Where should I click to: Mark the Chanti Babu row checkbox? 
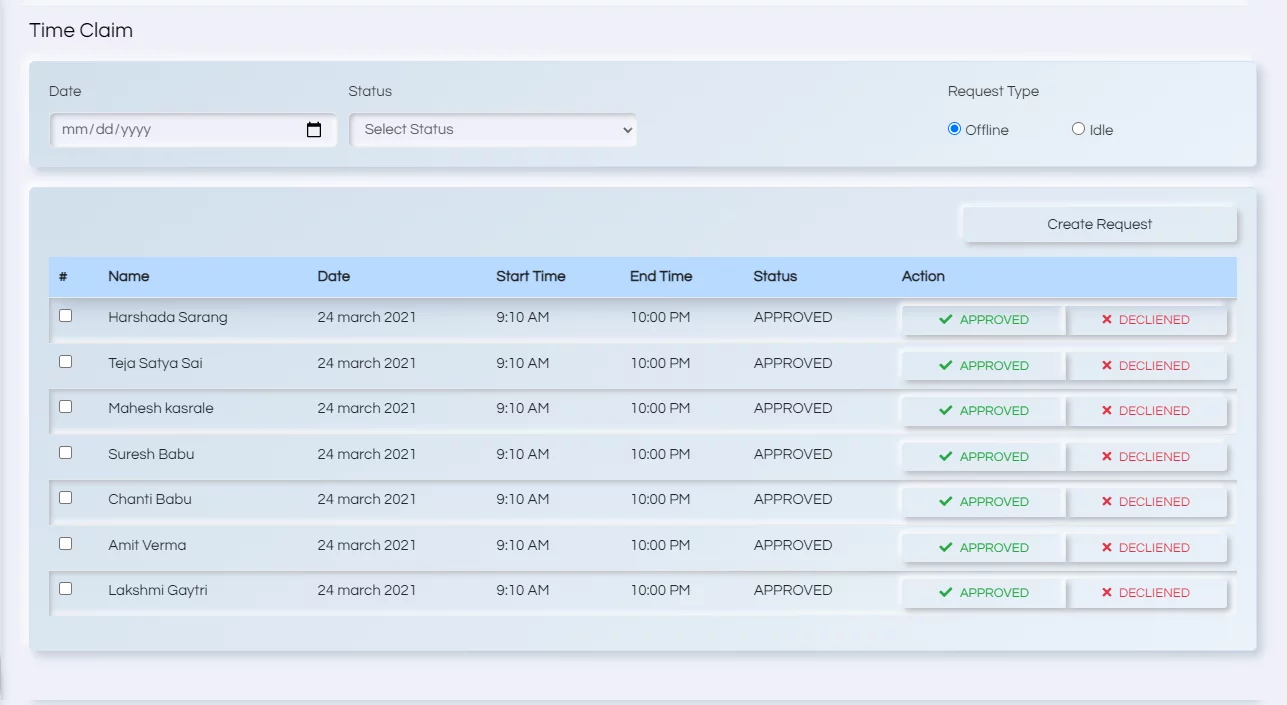(66, 497)
